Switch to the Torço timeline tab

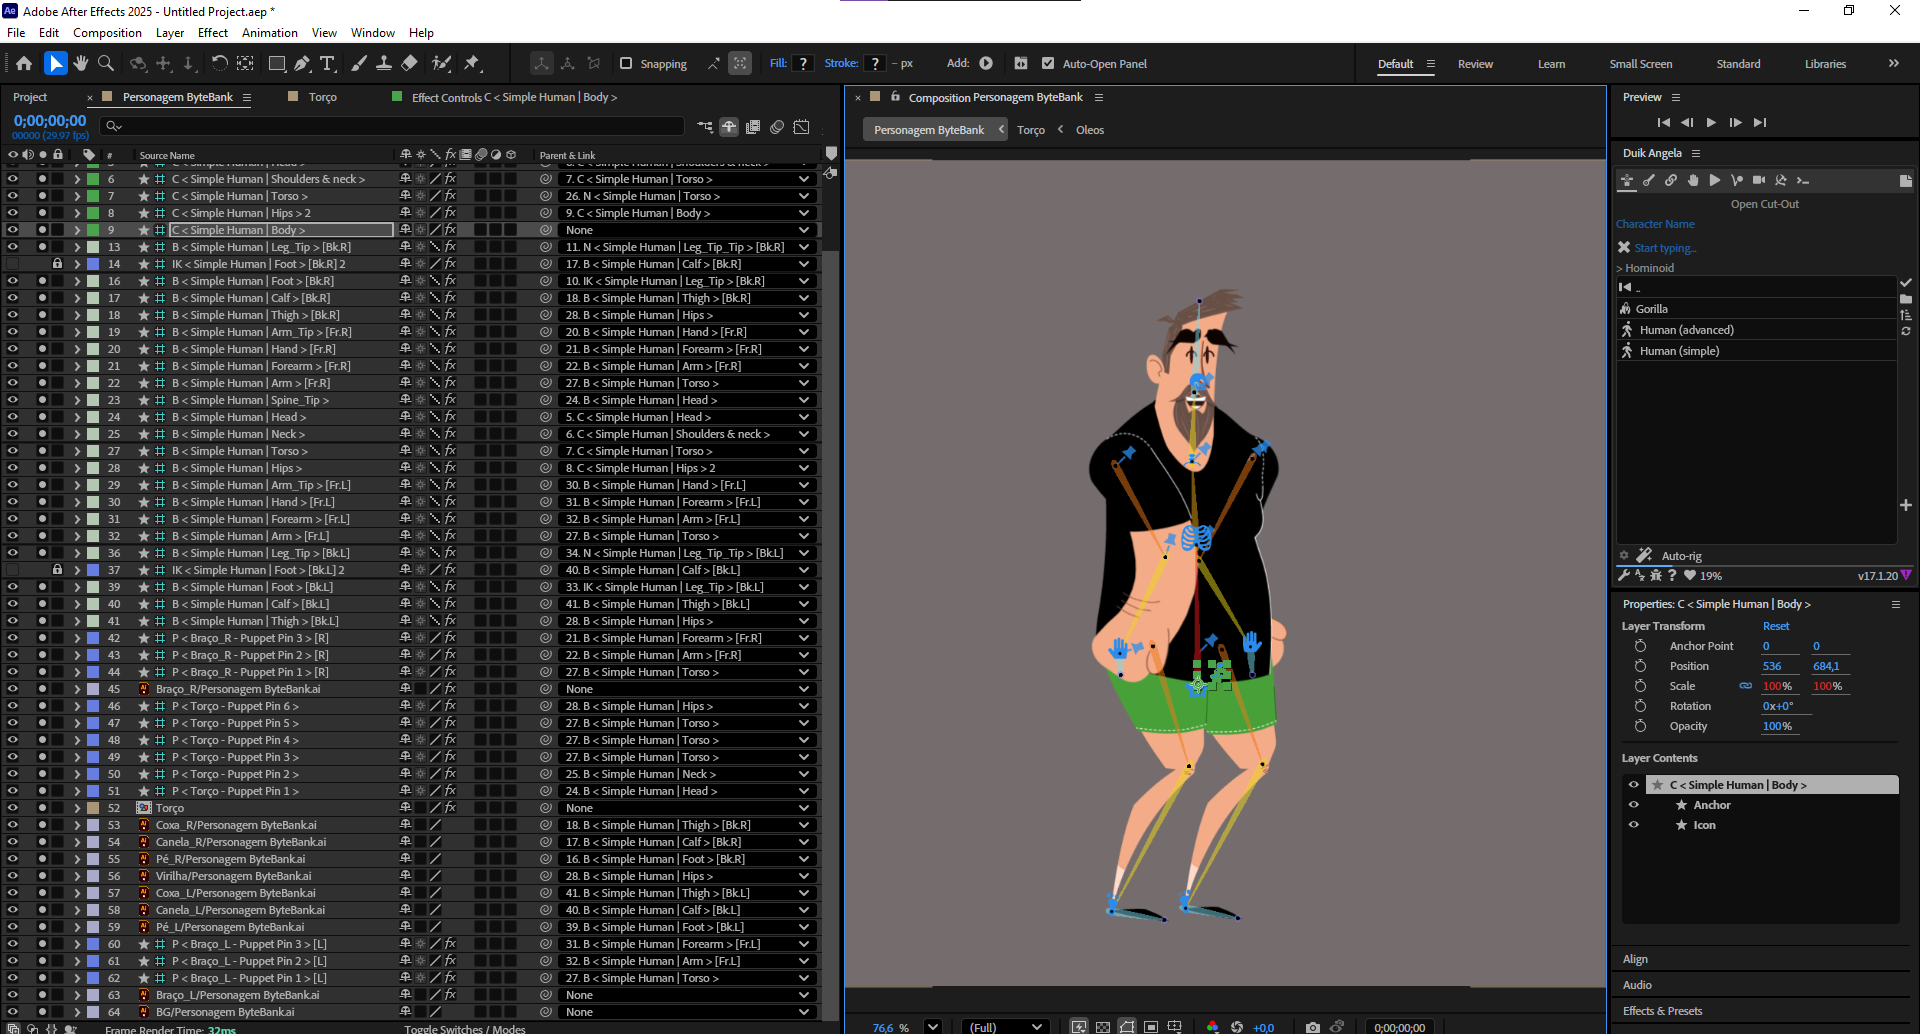(322, 97)
